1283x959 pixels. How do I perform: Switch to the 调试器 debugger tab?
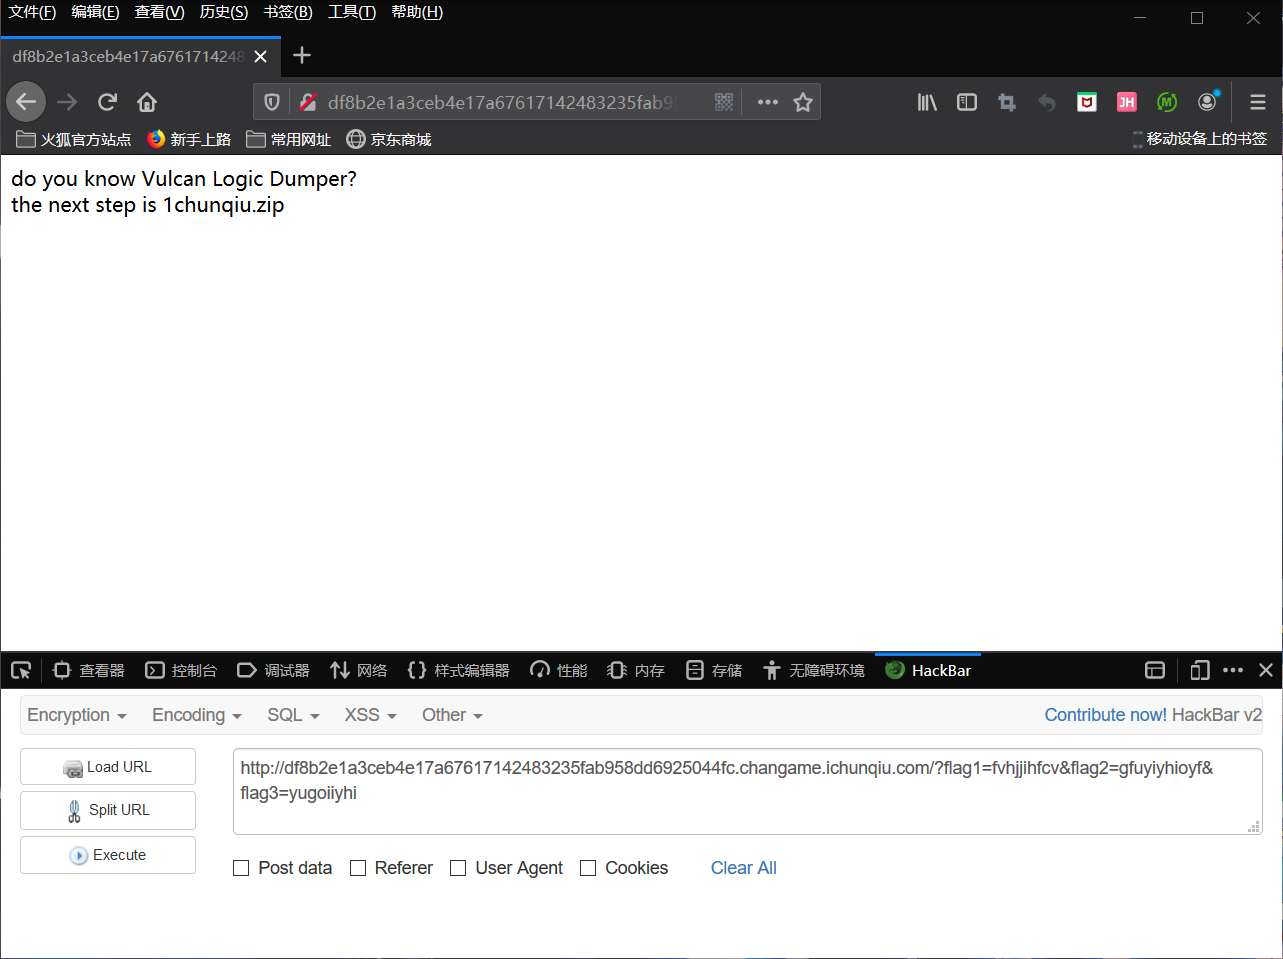(x=273, y=670)
